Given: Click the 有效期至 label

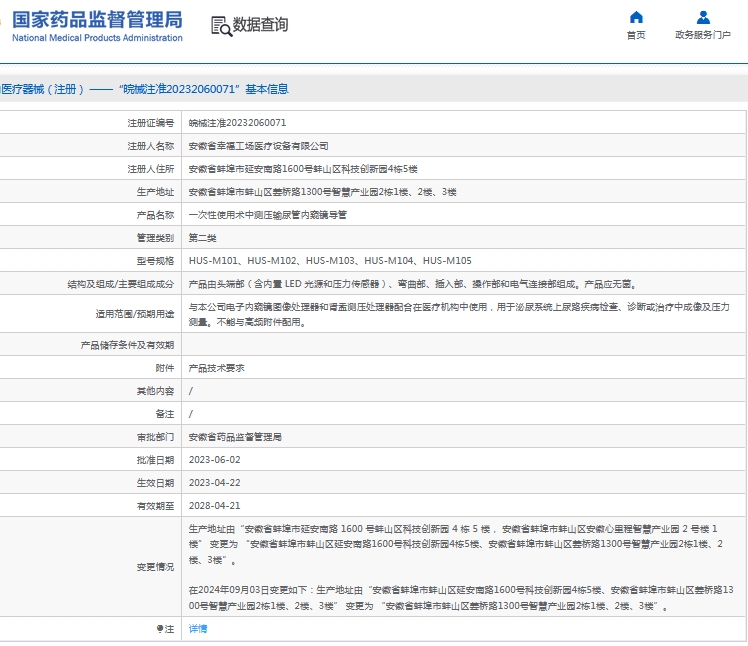Looking at the screenshot, I should coord(156,506).
